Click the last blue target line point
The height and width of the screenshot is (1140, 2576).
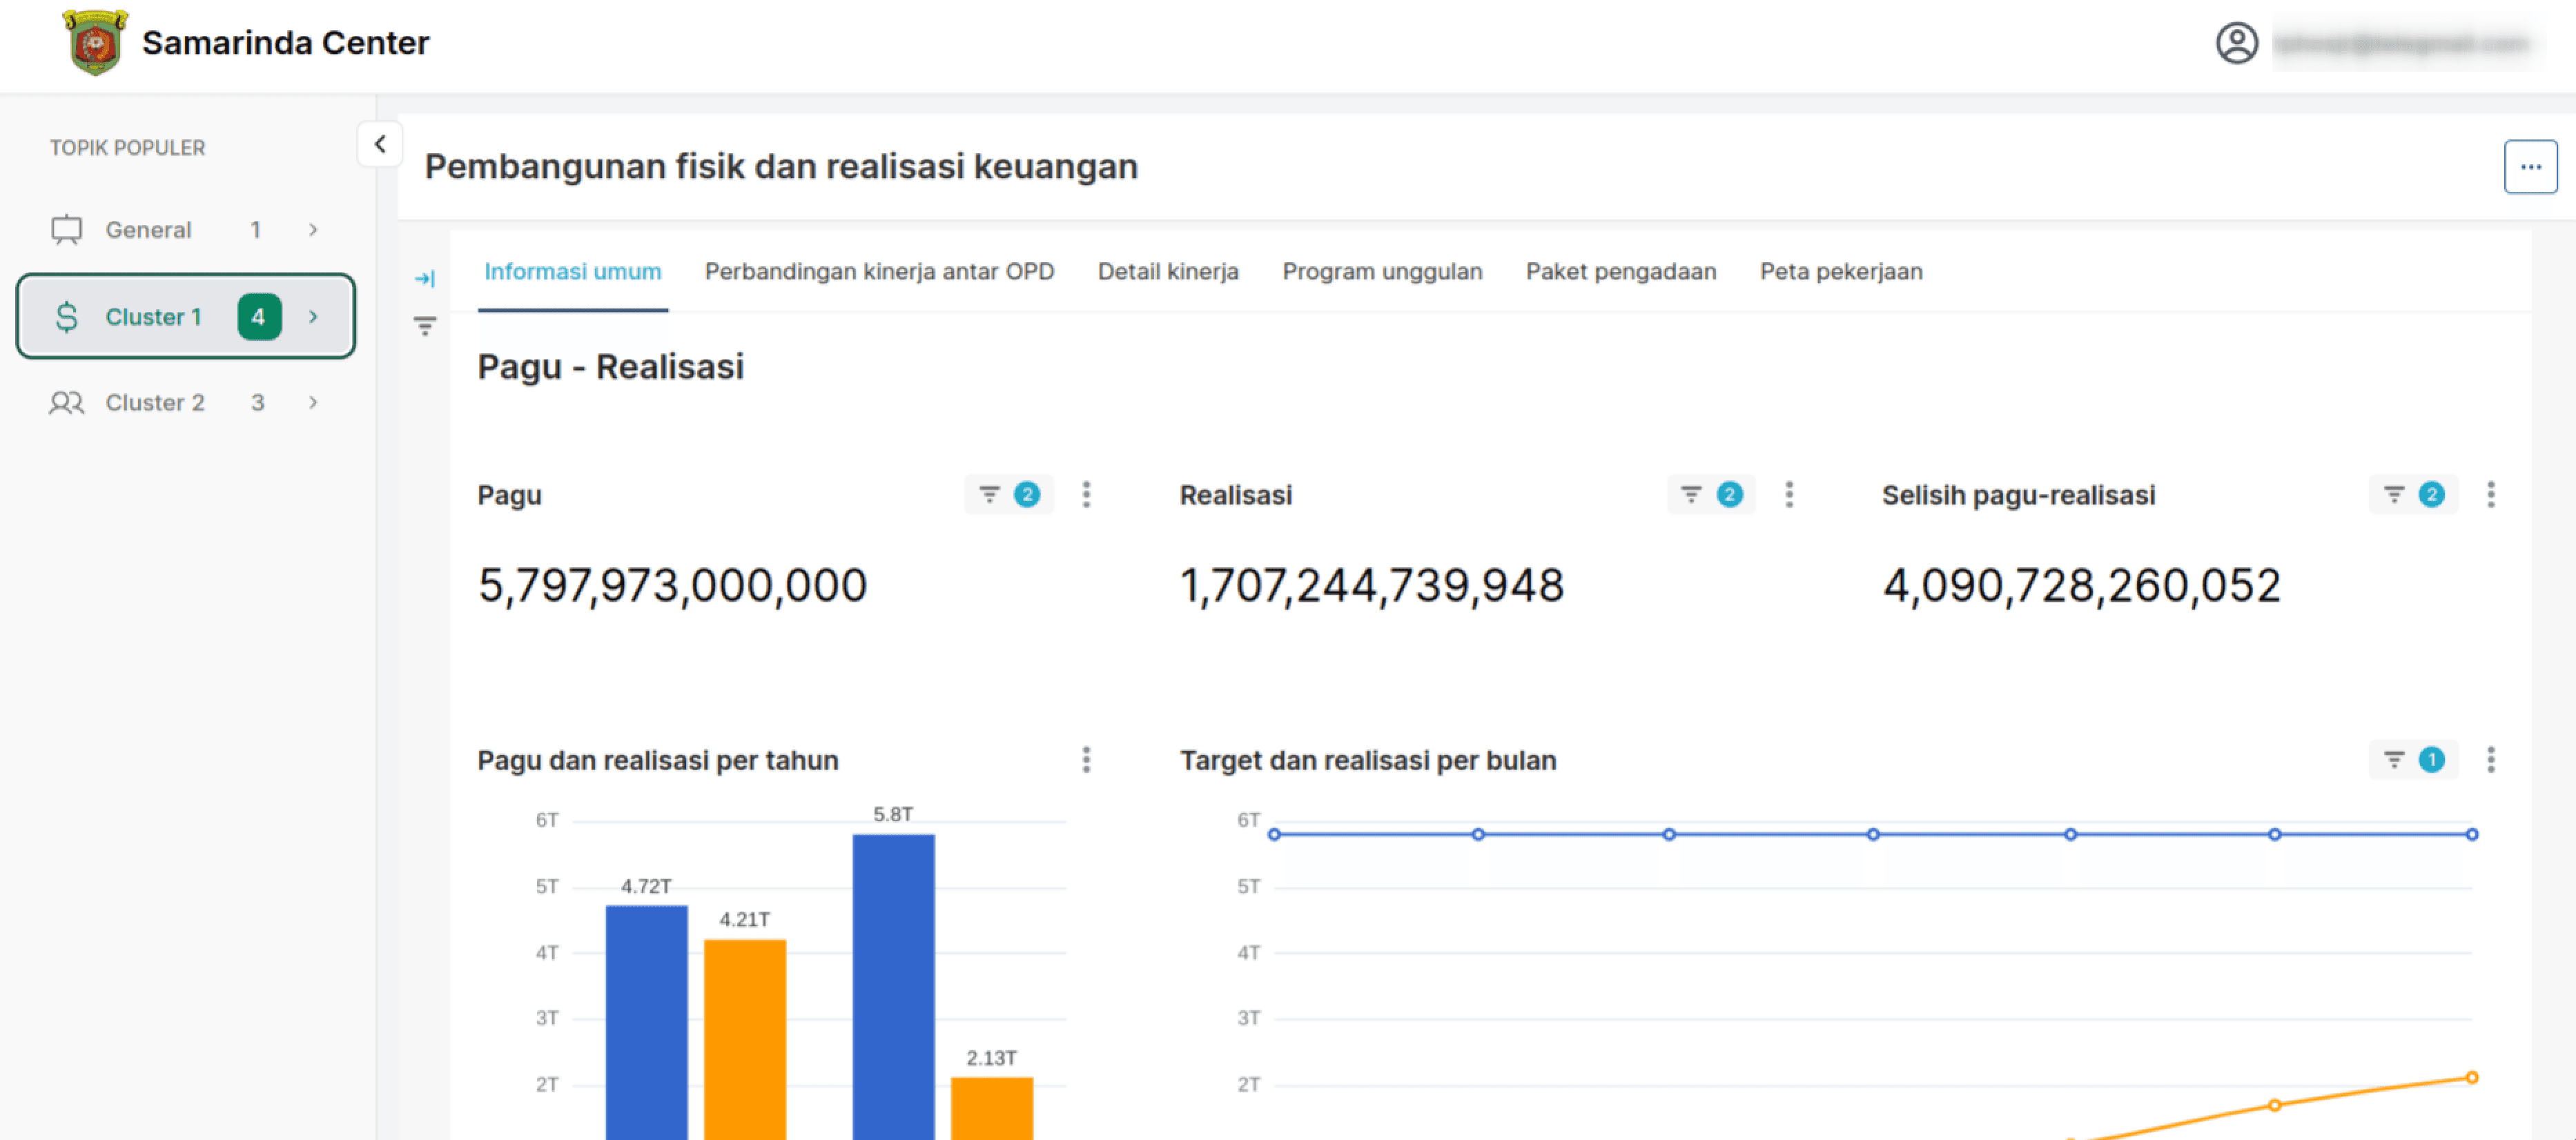click(2471, 834)
